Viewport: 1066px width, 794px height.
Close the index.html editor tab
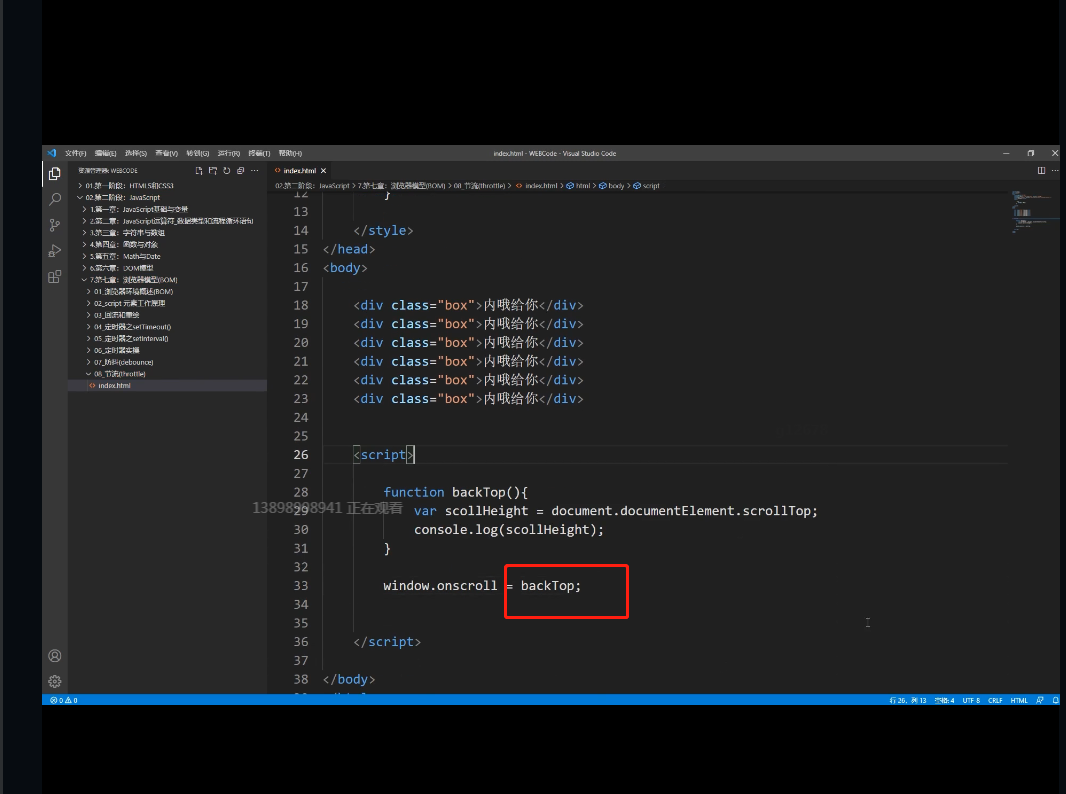[324, 171]
